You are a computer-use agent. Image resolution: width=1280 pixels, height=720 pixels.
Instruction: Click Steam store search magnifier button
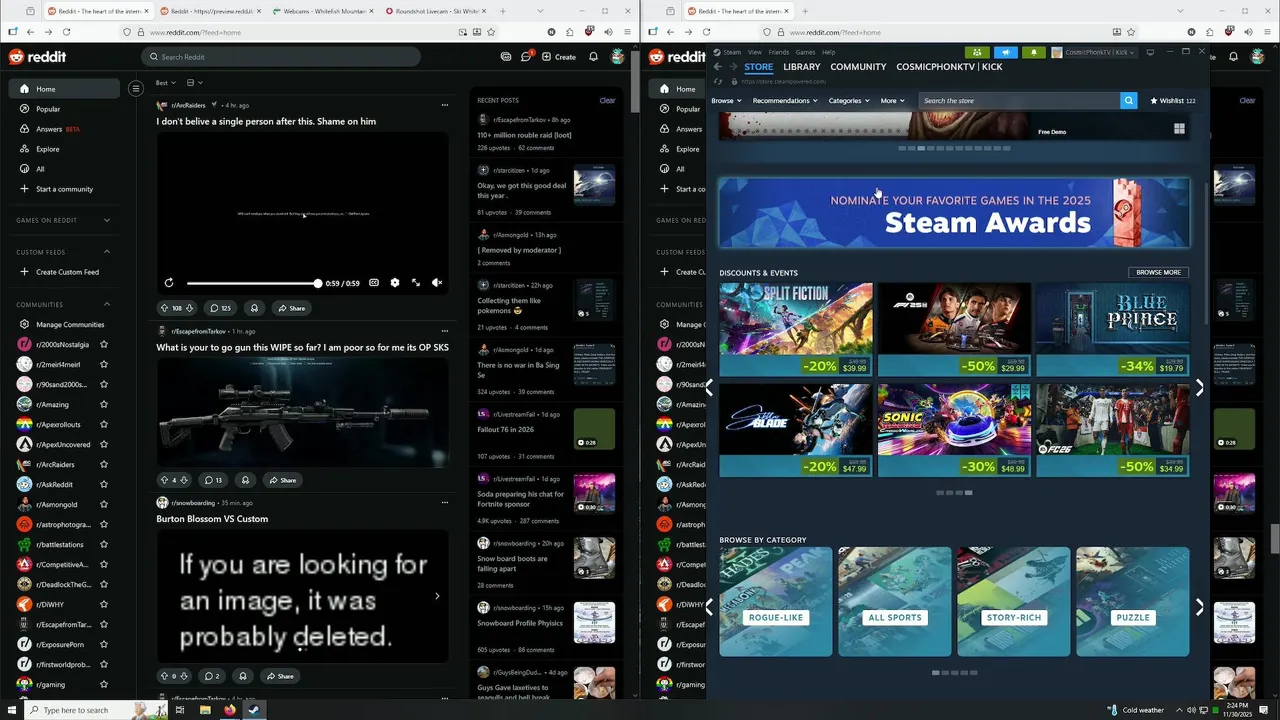tap(1129, 101)
